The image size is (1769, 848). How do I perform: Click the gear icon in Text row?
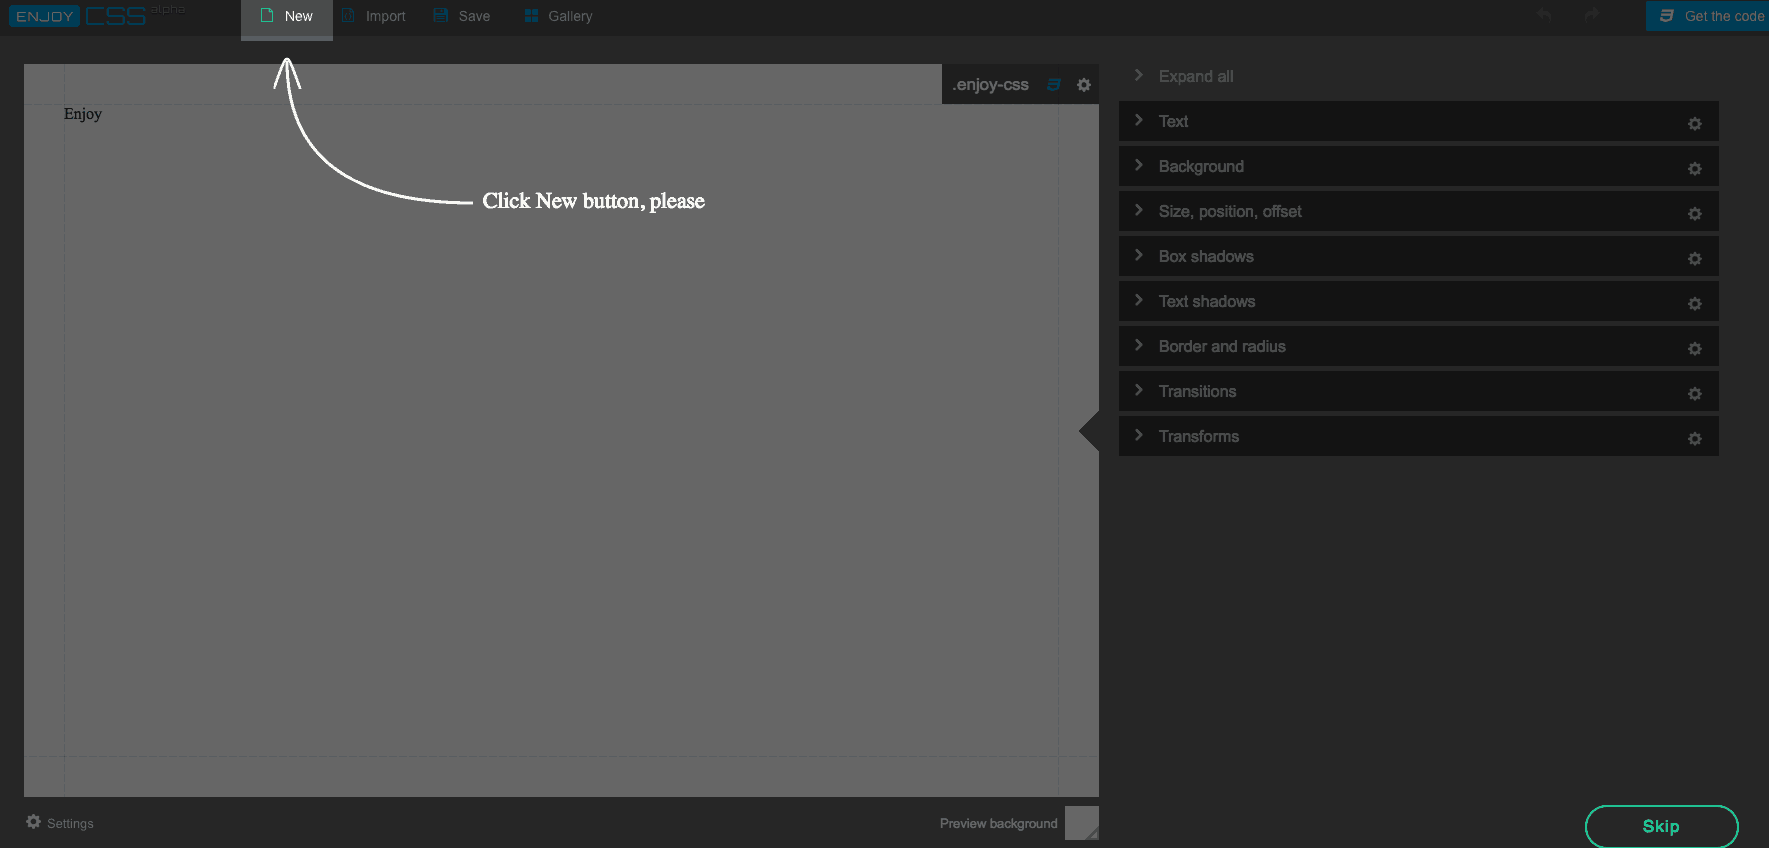click(1695, 124)
